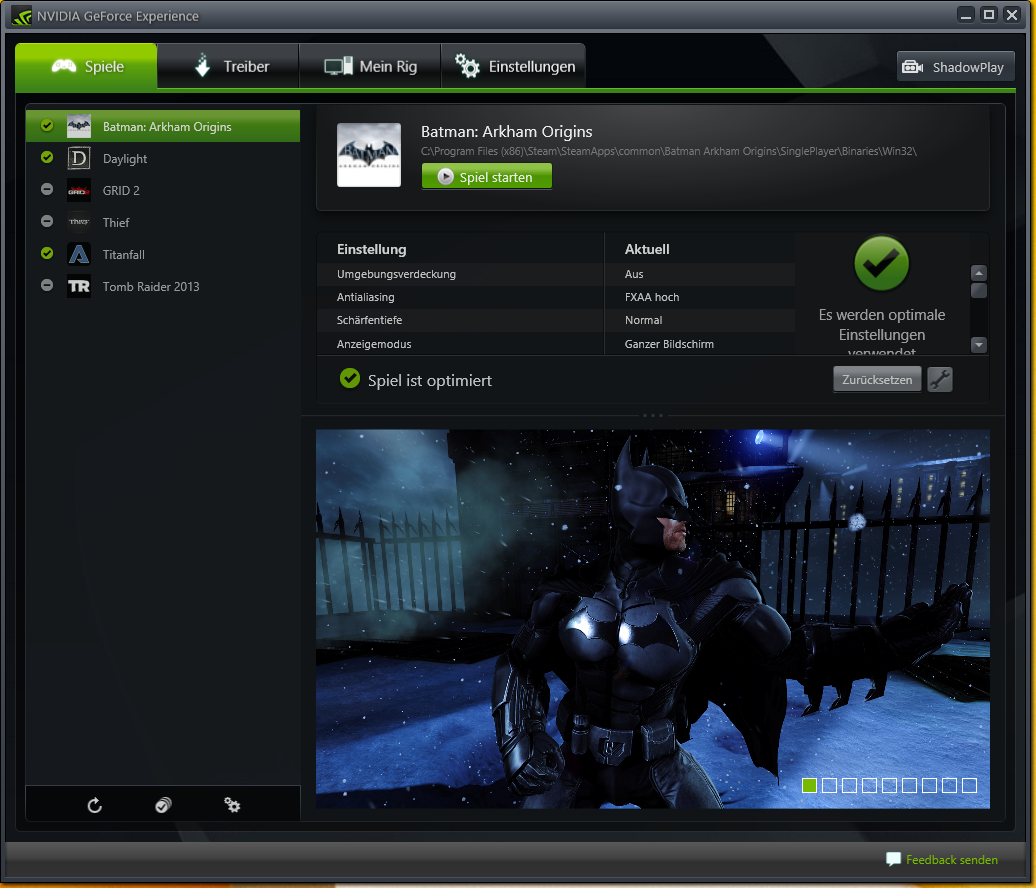Click the Schärfentiefe setting row
This screenshot has height=888, width=1036.
click(556, 320)
